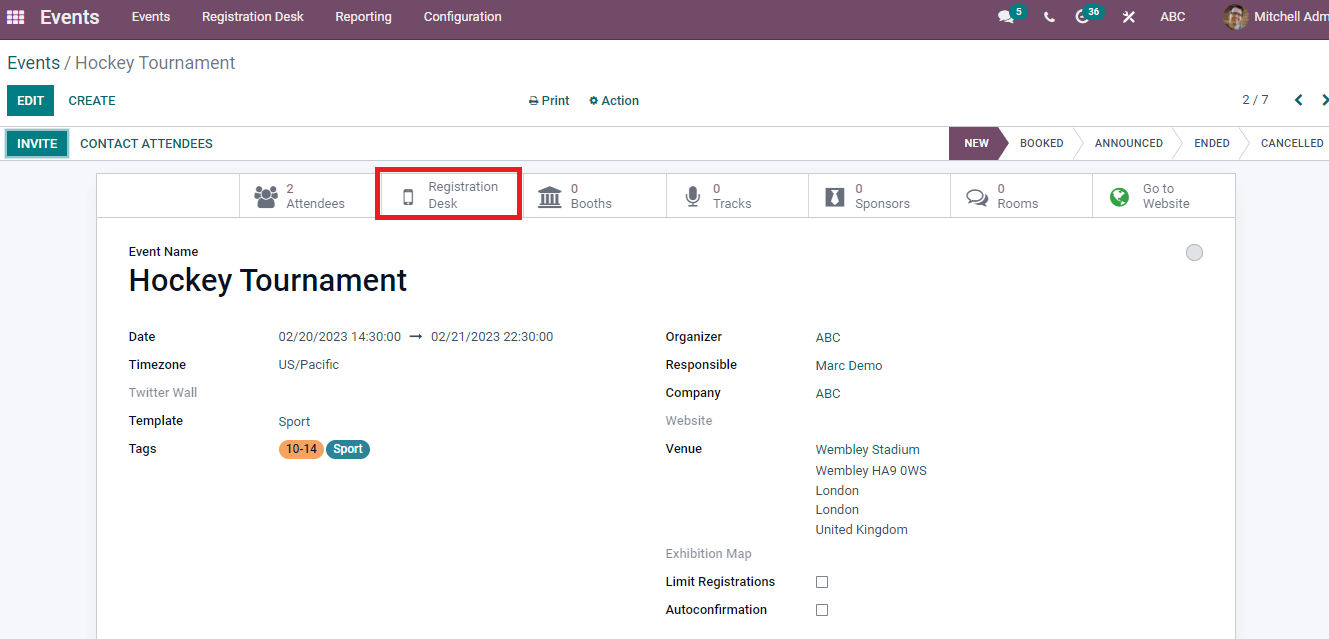Click the Events app title
This screenshot has width=1329, height=639.
pos(70,17)
